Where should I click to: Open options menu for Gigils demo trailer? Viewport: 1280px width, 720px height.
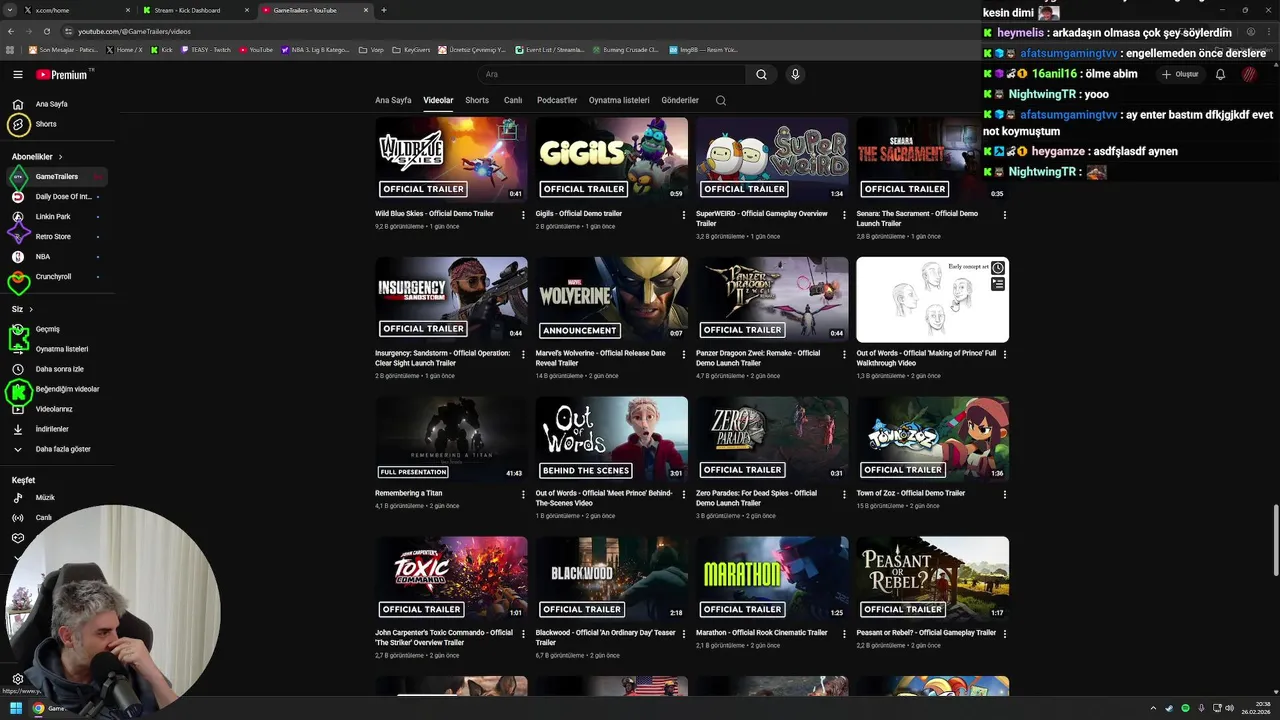tap(684, 214)
